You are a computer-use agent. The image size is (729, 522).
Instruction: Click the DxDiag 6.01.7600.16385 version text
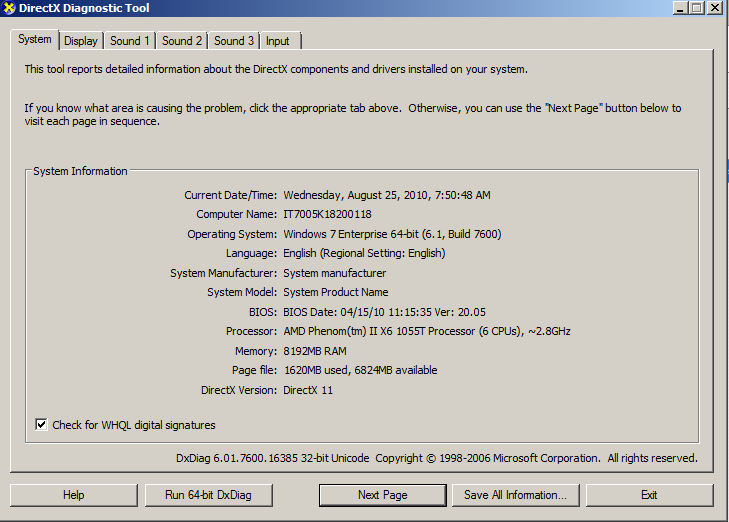(272, 458)
